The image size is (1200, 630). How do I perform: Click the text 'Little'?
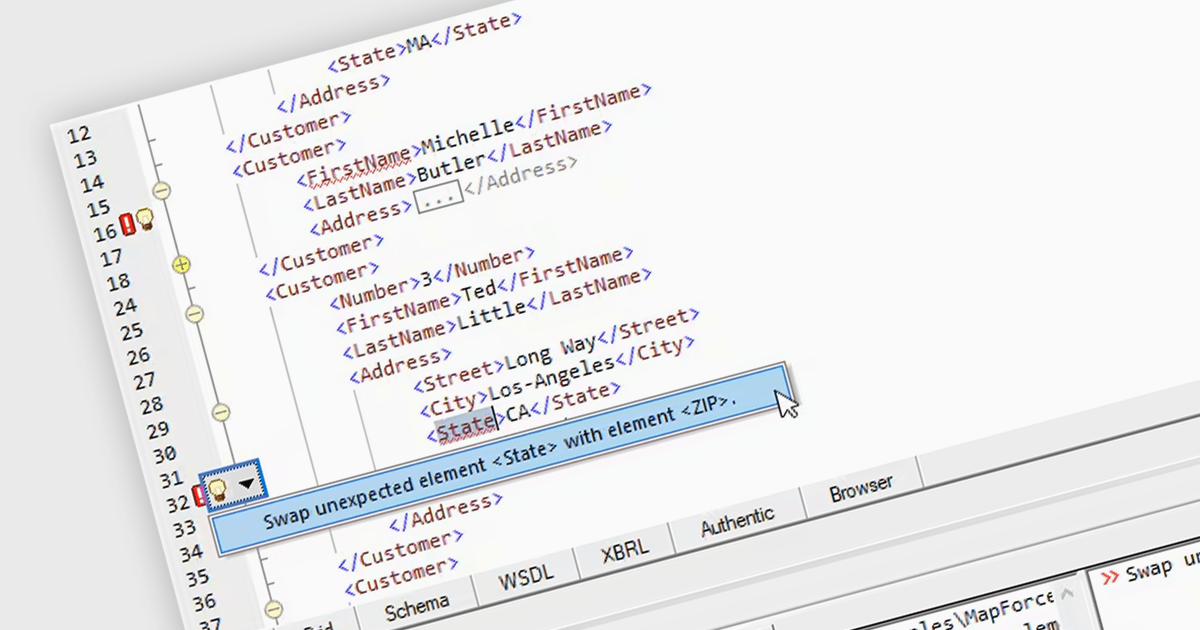coord(491,317)
